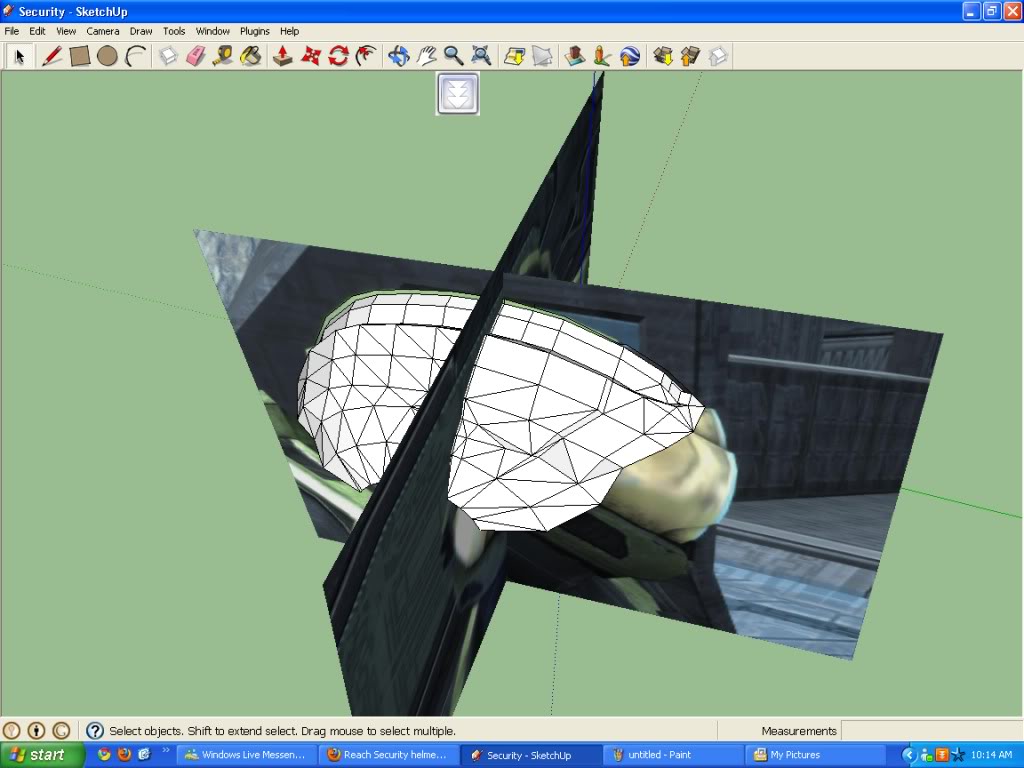The image size is (1024, 768).
Task: Open the View menu
Action: [x=66, y=31]
